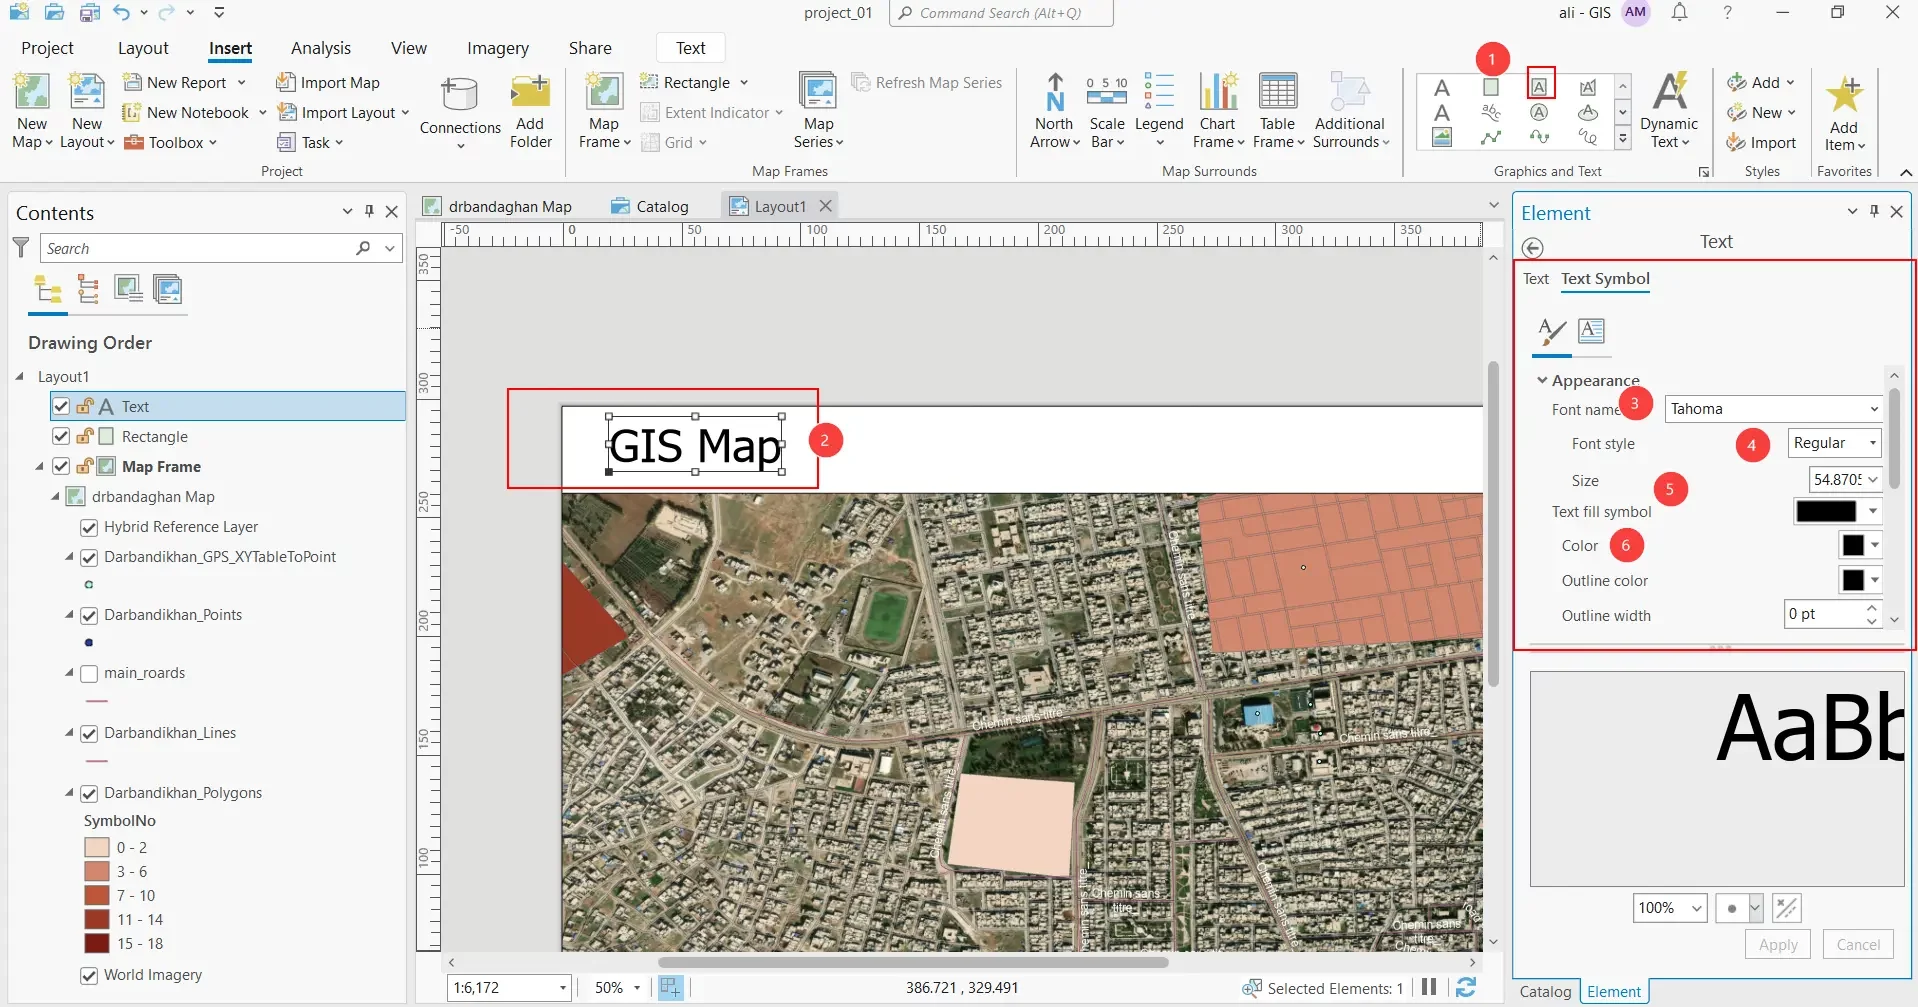The width and height of the screenshot is (1918, 1007).
Task: Switch to the Text tab in Element pane
Action: (x=1536, y=279)
